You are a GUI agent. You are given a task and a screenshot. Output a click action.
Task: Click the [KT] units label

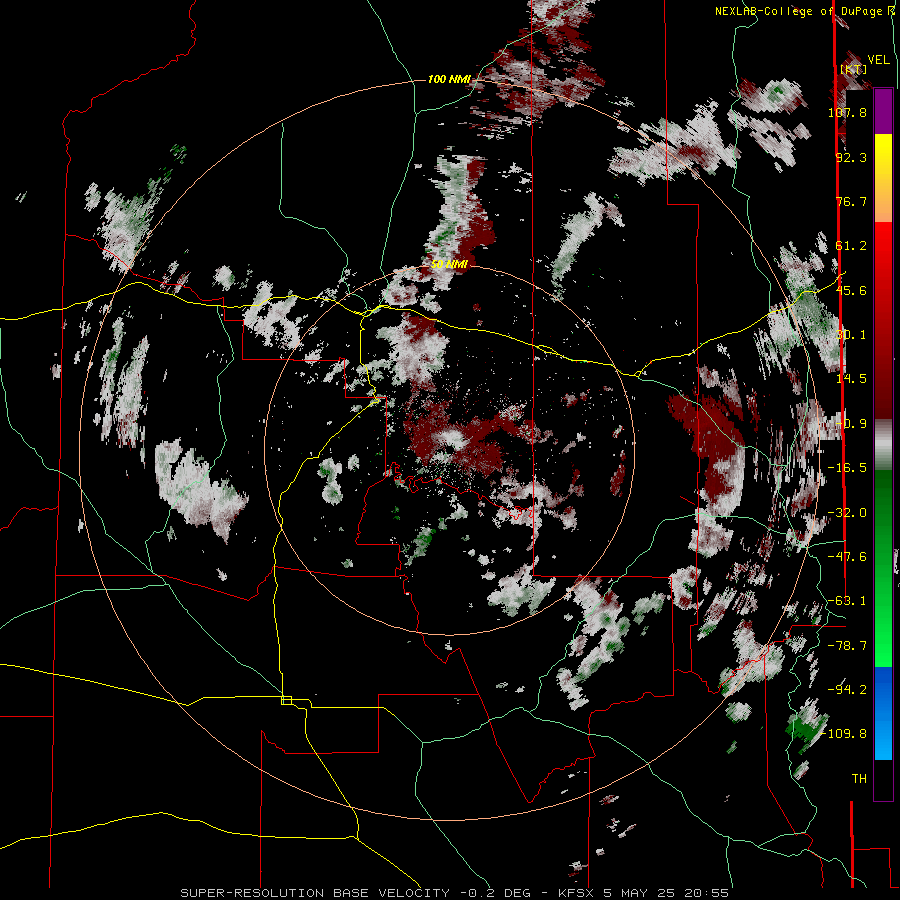[853, 69]
